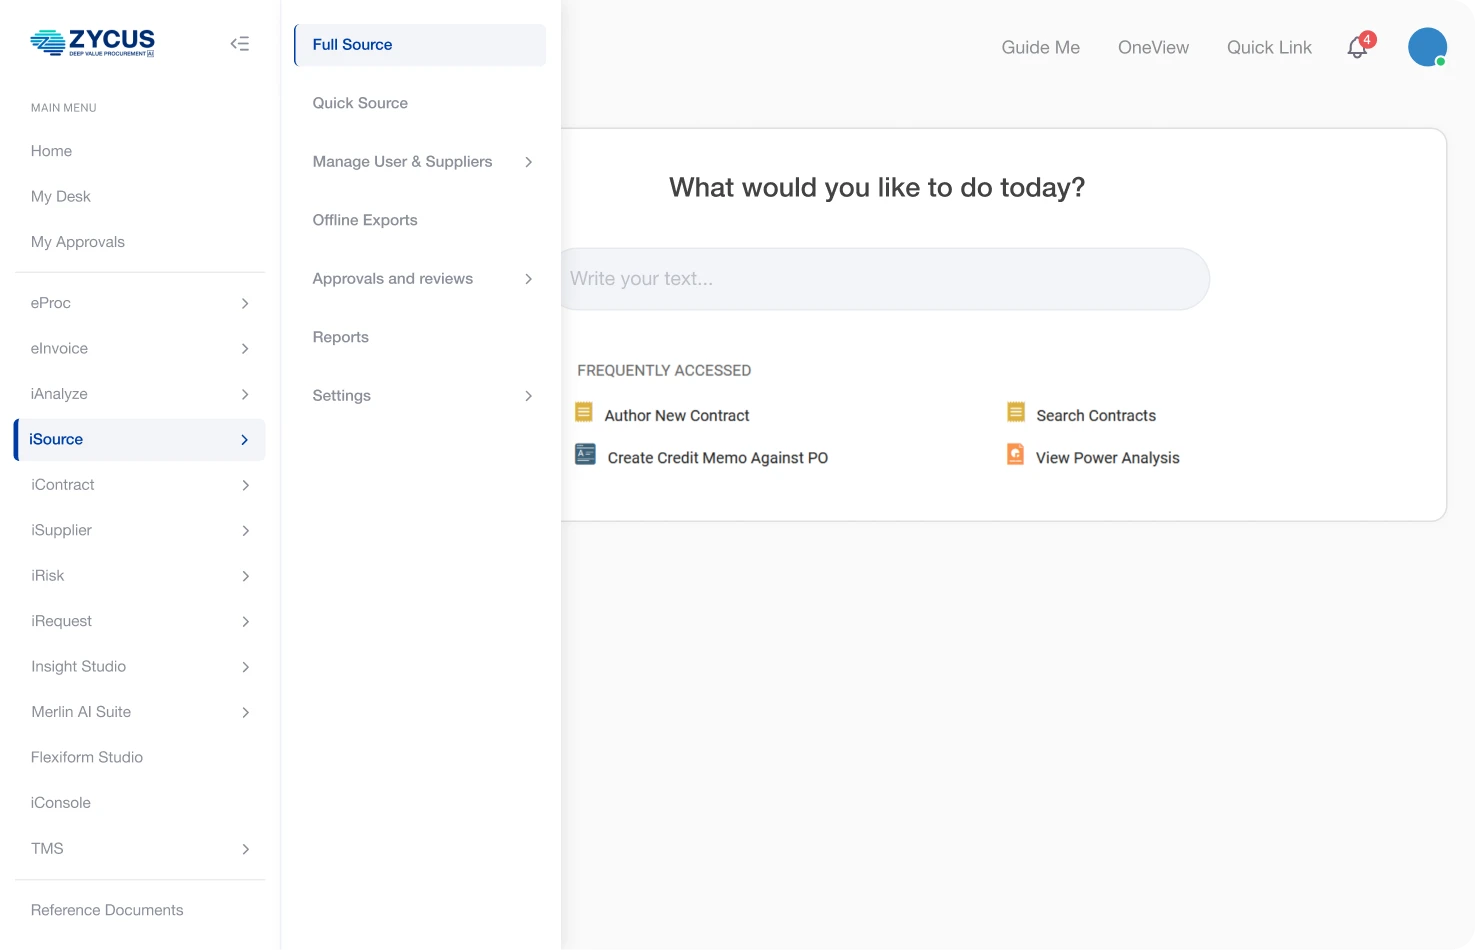This screenshot has height=950, width=1475.
Task: Open Create Credit Memo Against PO
Action: 717,458
